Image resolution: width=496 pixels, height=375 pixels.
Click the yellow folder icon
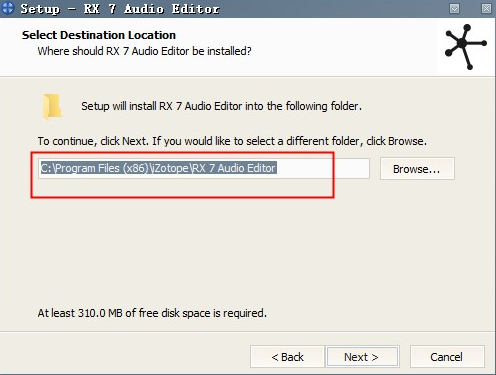(52, 107)
